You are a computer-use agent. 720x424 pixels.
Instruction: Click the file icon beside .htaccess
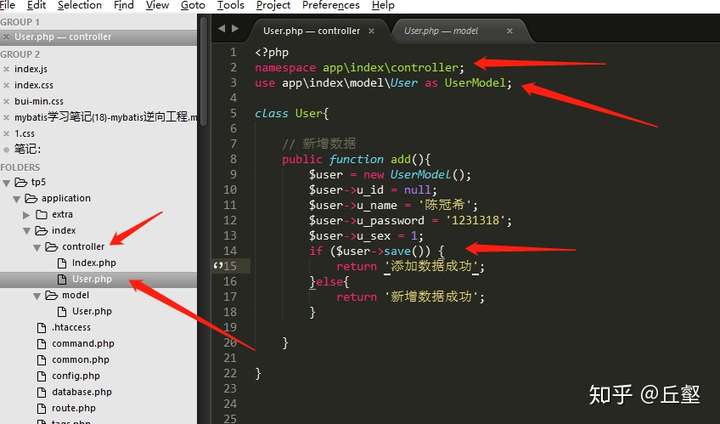[x=41, y=327]
